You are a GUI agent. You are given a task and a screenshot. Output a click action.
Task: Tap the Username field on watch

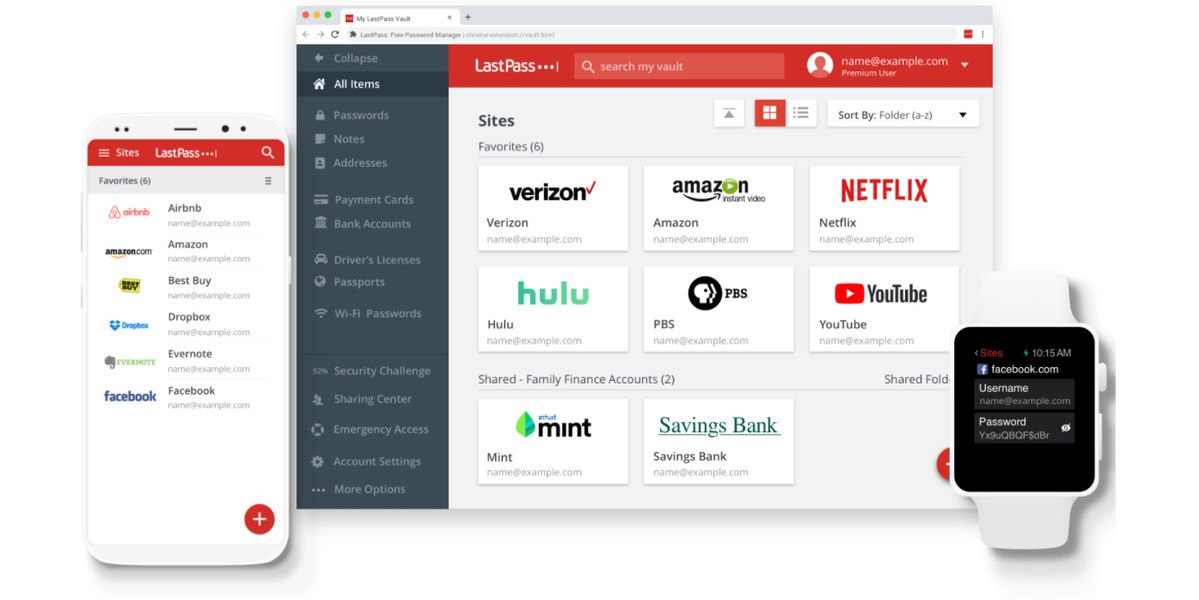1025,394
